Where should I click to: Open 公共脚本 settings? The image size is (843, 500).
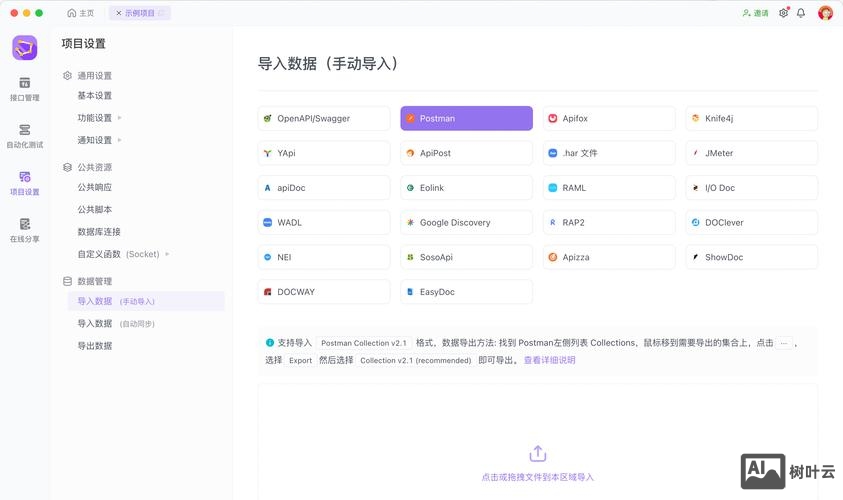[95, 209]
